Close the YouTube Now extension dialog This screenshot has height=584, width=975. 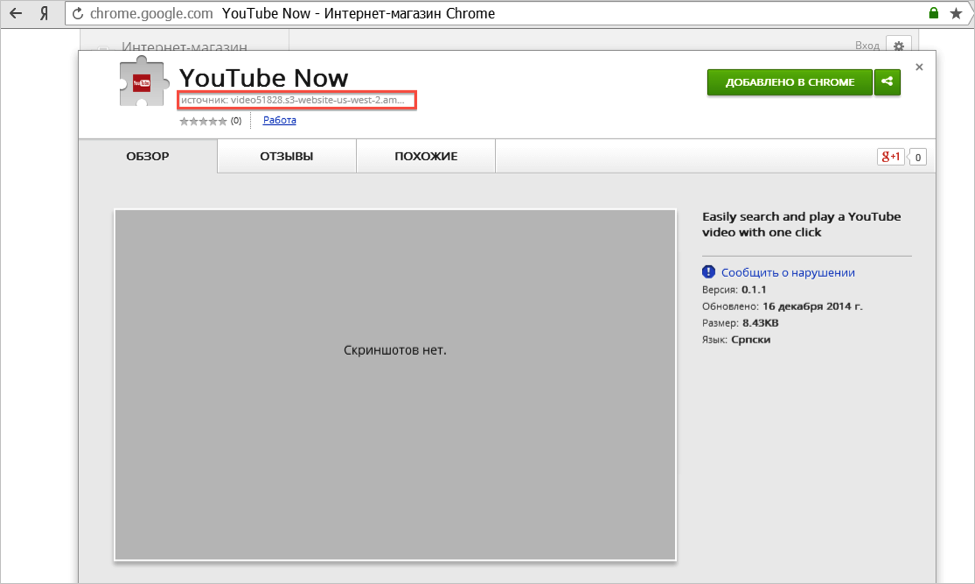tap(919, 67)
